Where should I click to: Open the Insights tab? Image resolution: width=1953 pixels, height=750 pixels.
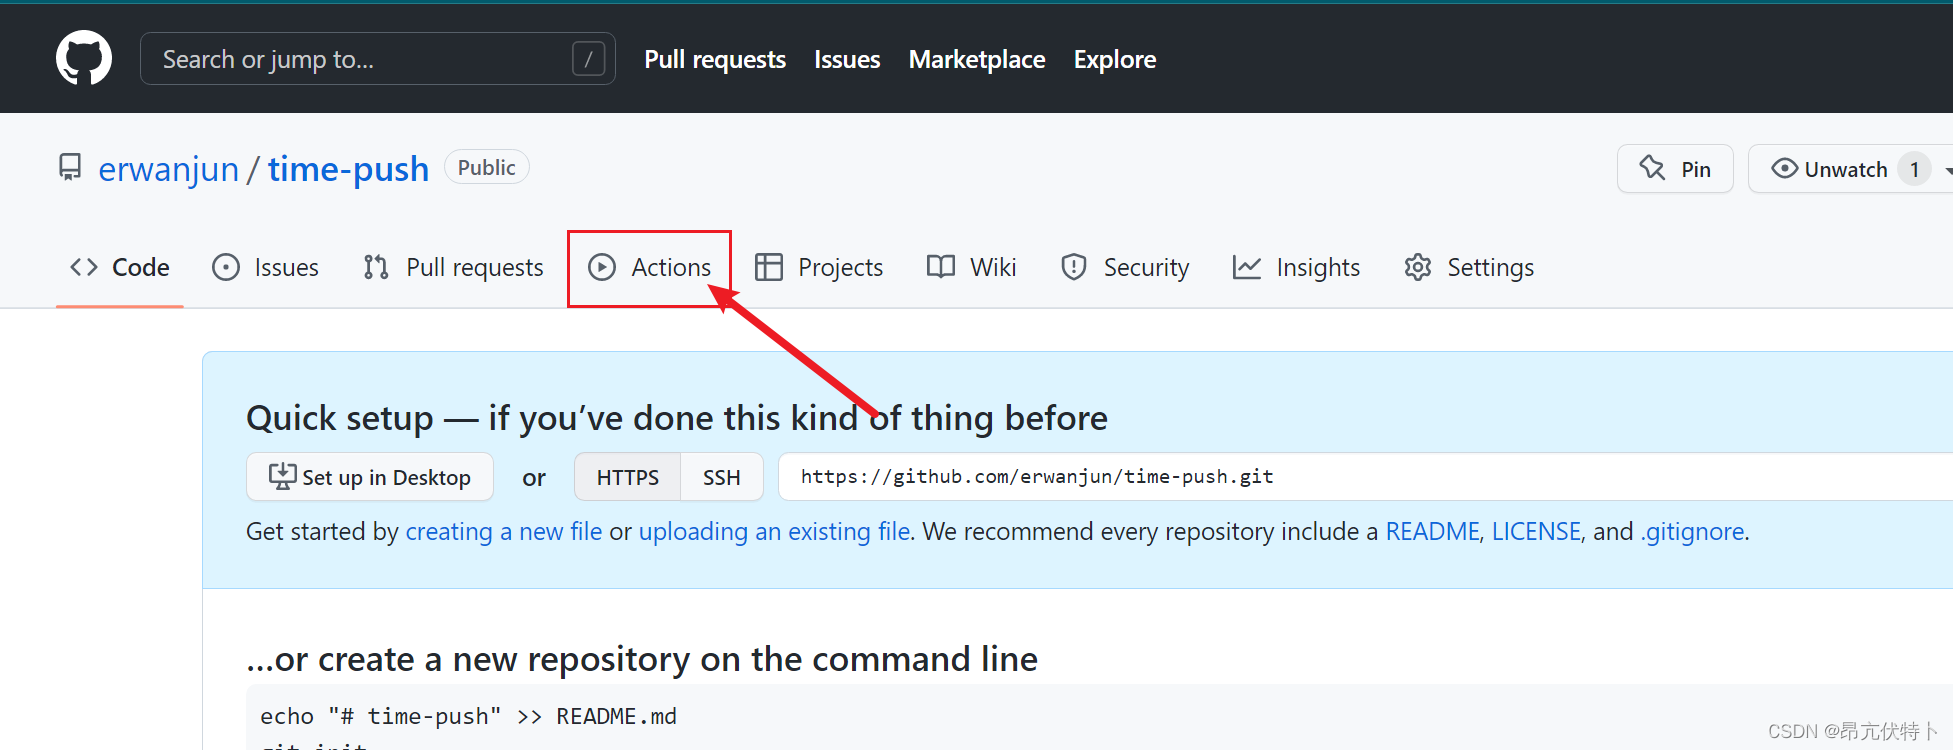pyautogui.click(x=1297, y=267)
